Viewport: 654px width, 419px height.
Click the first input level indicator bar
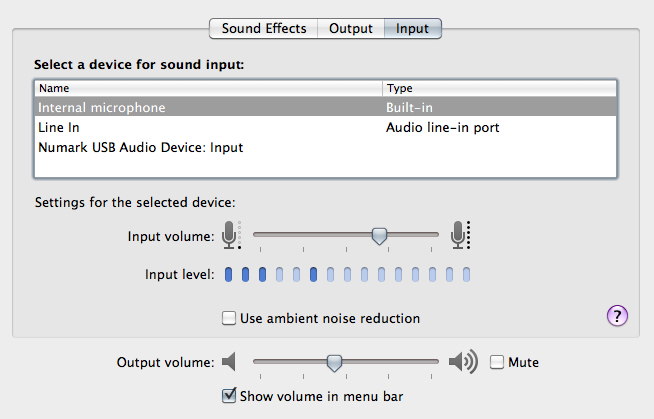[x=229, y=274]
